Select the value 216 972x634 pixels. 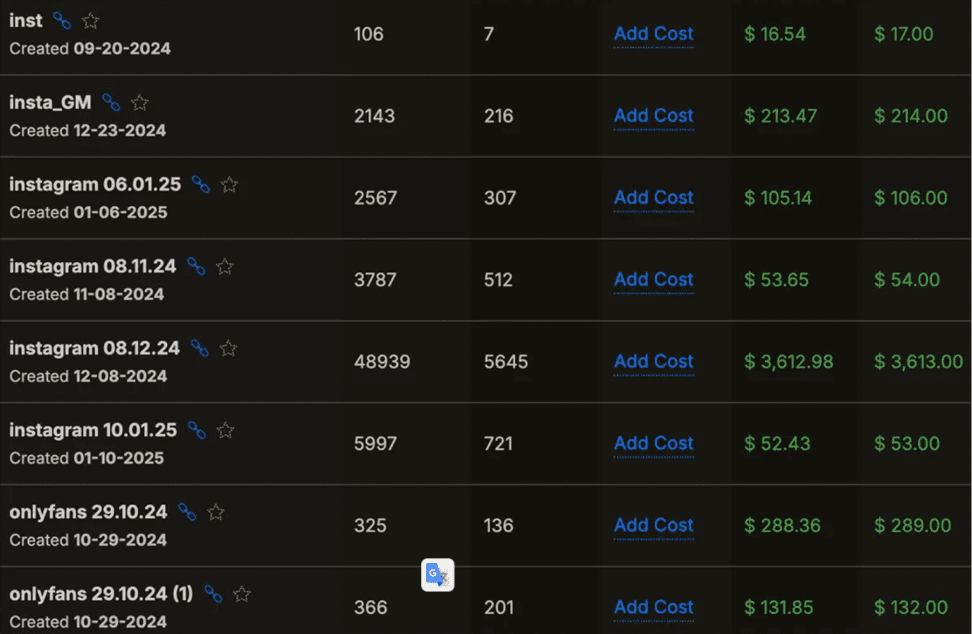point(498,116)
